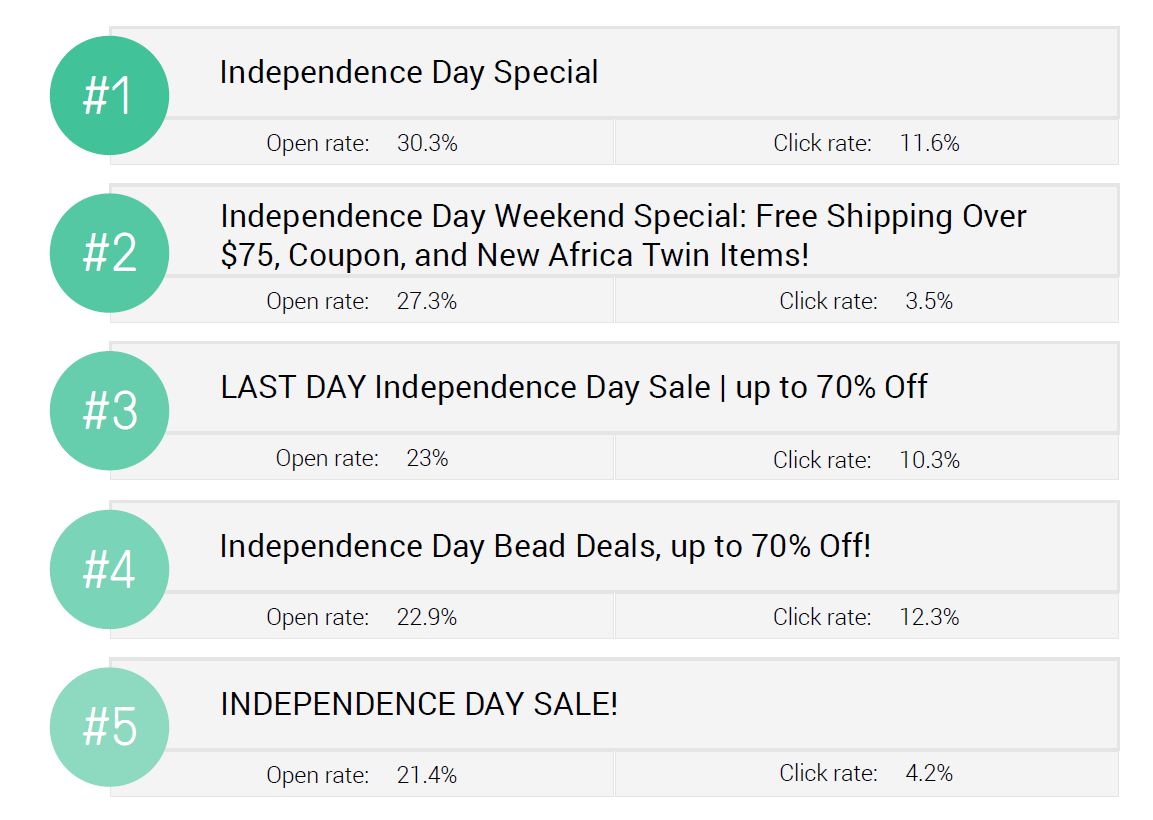Image resolution: width=1153 pixels, height=820 pixels.
Task: Open the INDEPENDENCE DAY SALE! subject line
Action: (x=419, y=705)
